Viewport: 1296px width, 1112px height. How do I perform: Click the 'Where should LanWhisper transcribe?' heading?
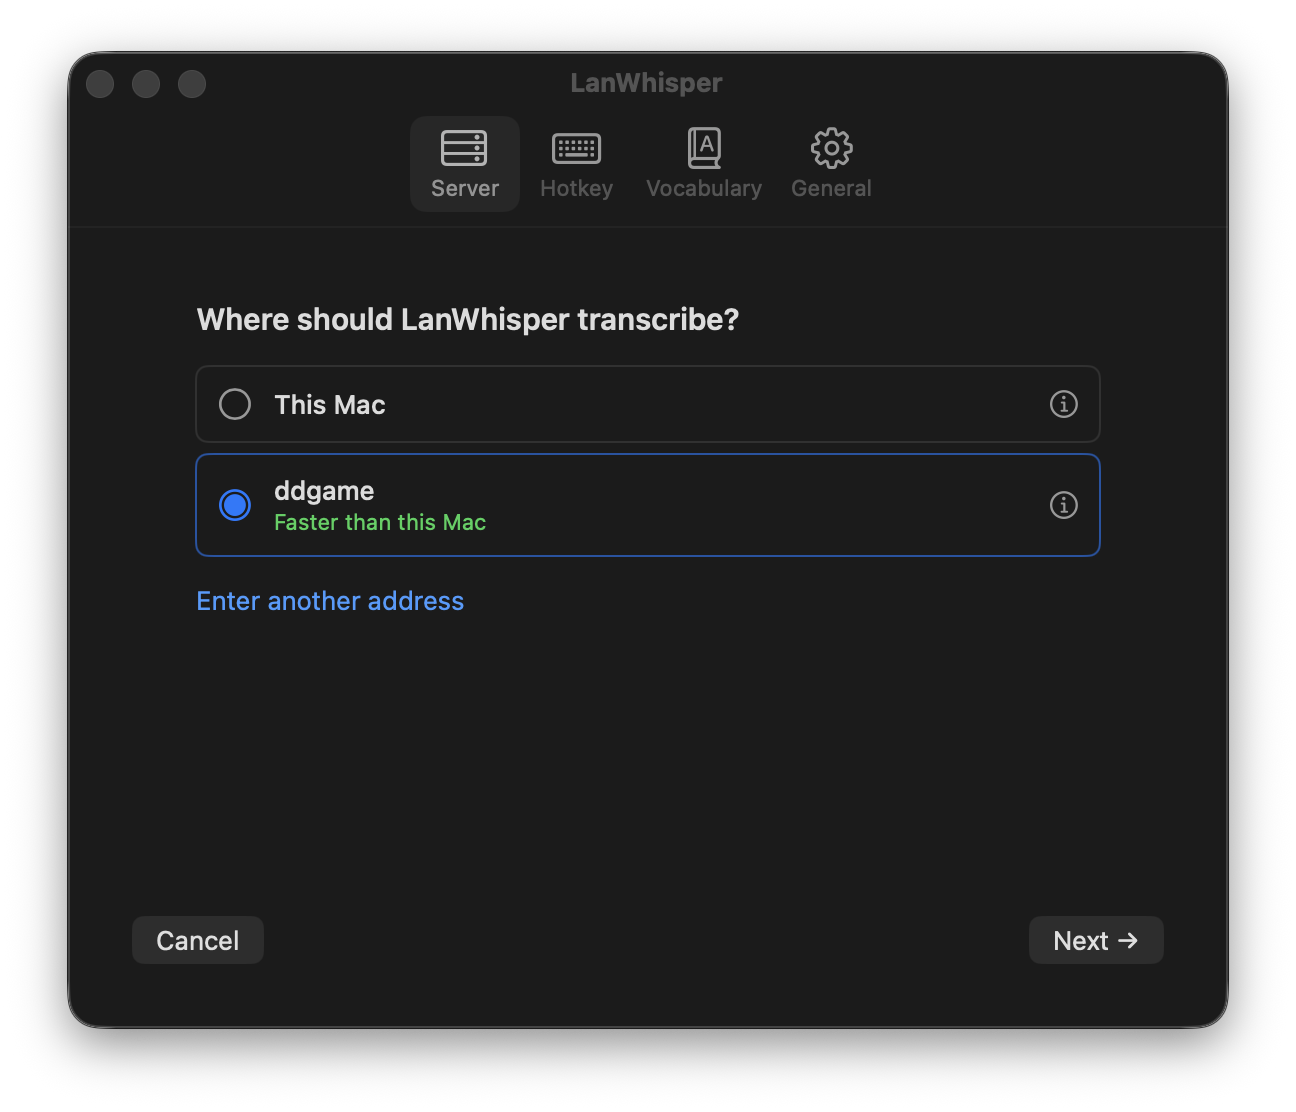[468, 319]
